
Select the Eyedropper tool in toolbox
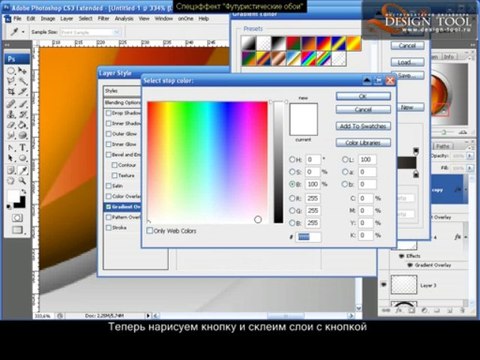22,170
